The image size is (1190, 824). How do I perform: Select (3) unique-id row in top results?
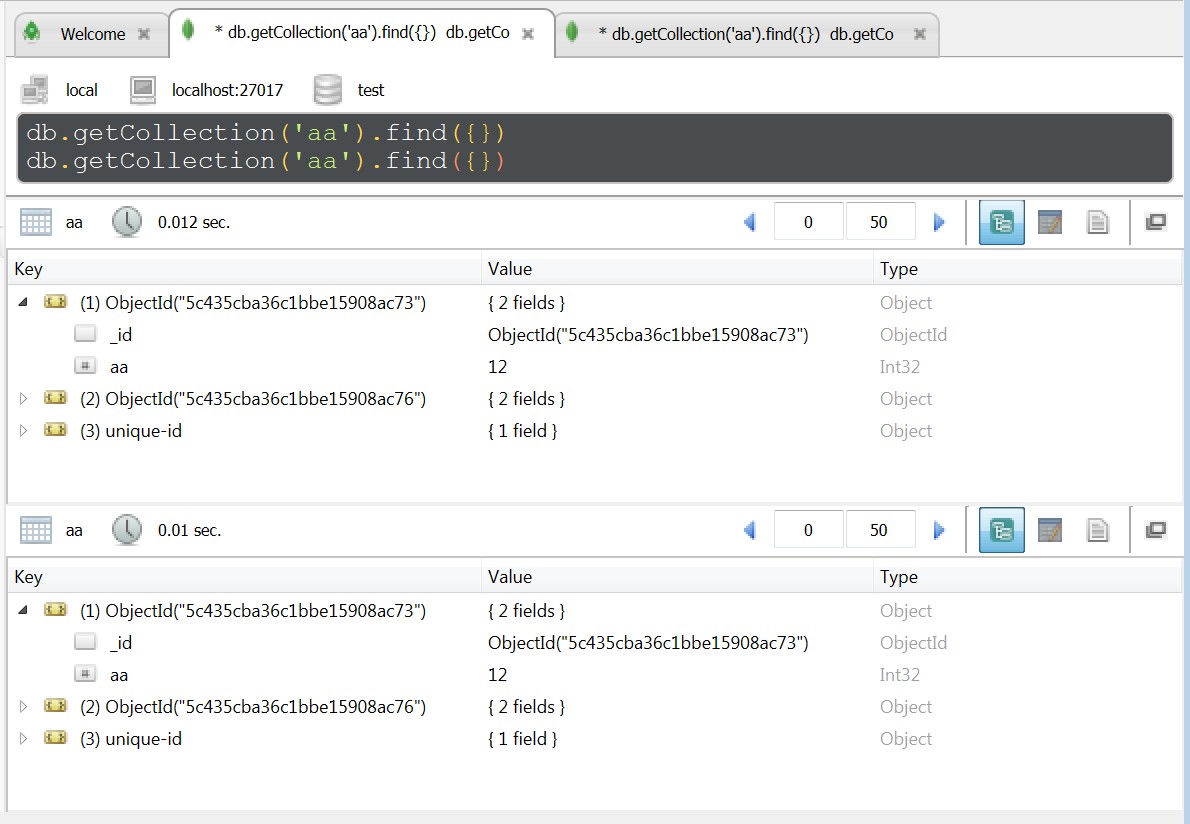[595, 430]
